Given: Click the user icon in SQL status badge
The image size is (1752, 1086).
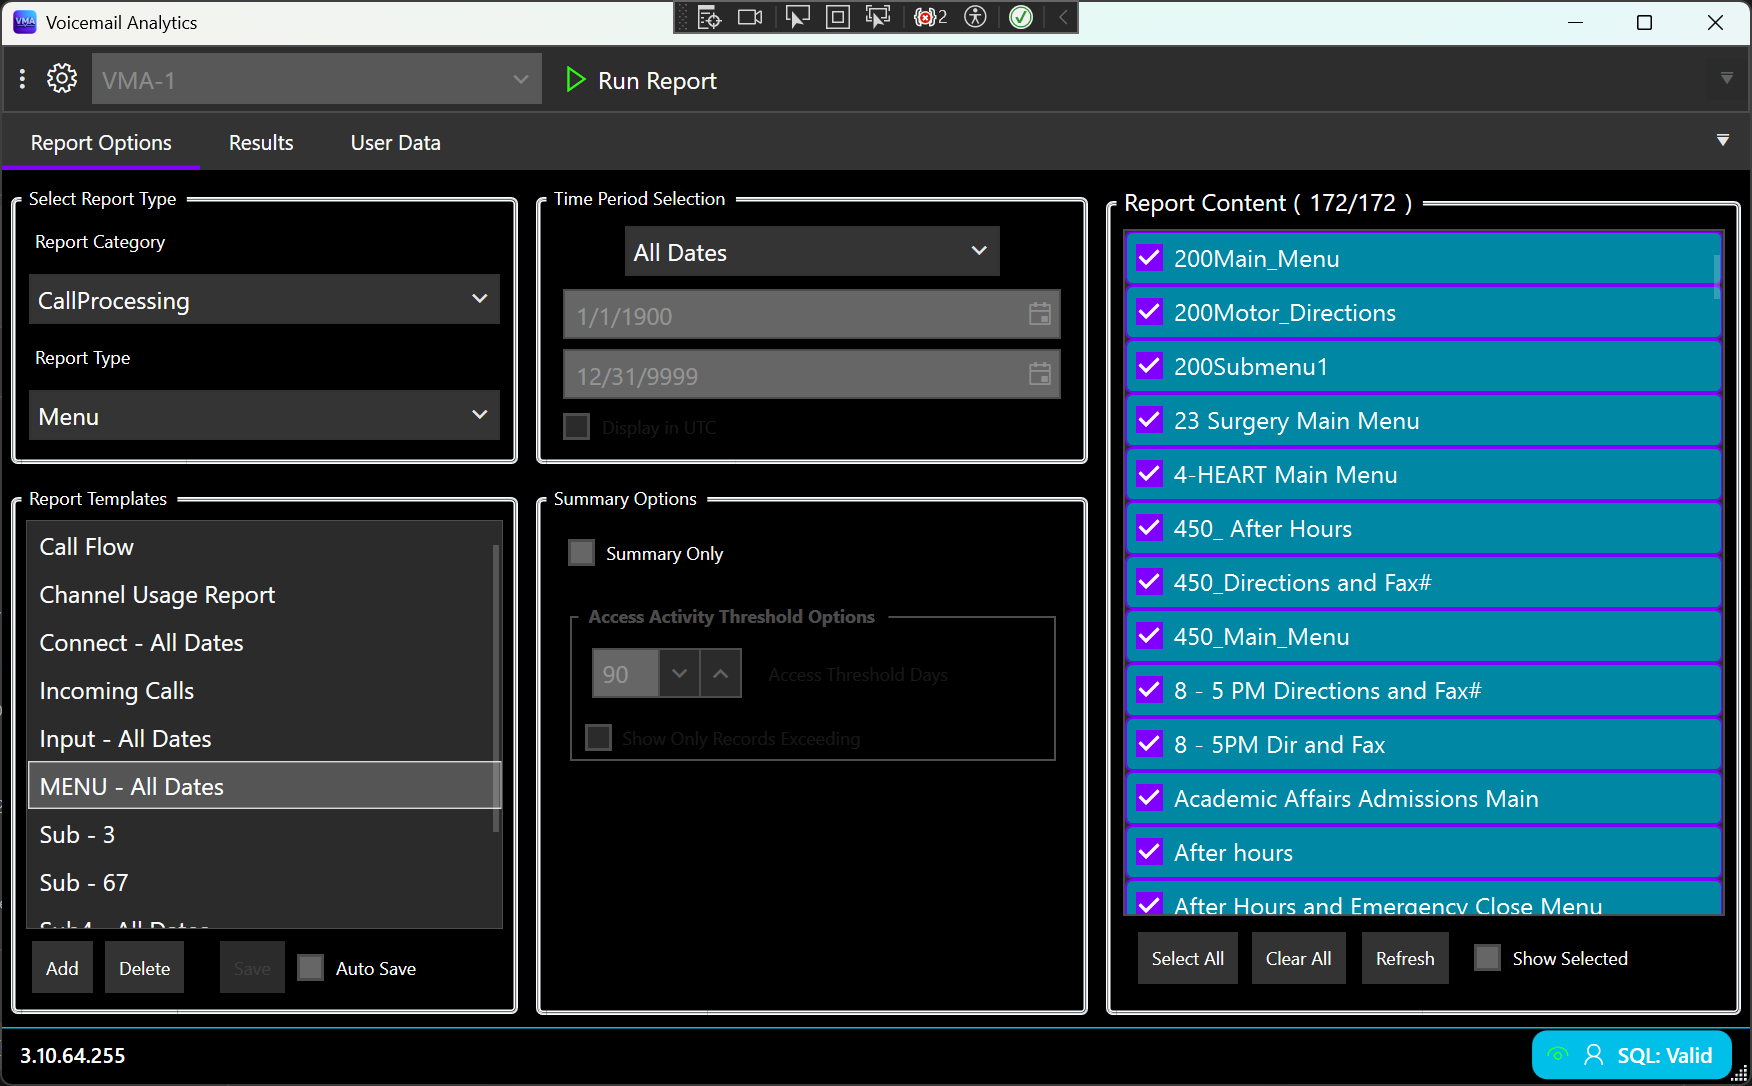Looking at the screenshot, I should (1594, 1055).
